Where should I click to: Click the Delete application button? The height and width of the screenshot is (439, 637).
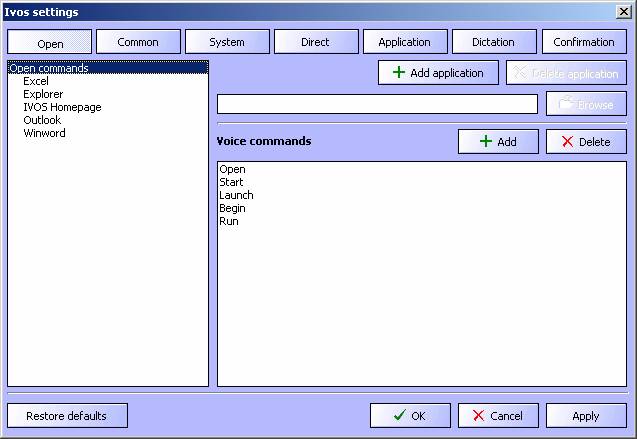point(566,73)
